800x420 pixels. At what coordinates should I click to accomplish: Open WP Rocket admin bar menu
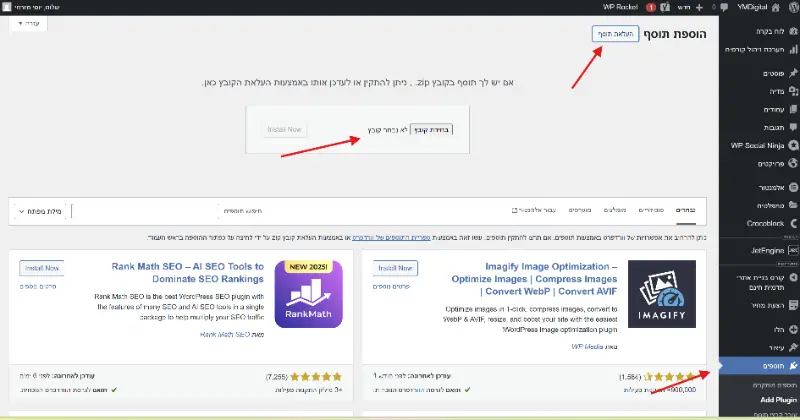620,7
